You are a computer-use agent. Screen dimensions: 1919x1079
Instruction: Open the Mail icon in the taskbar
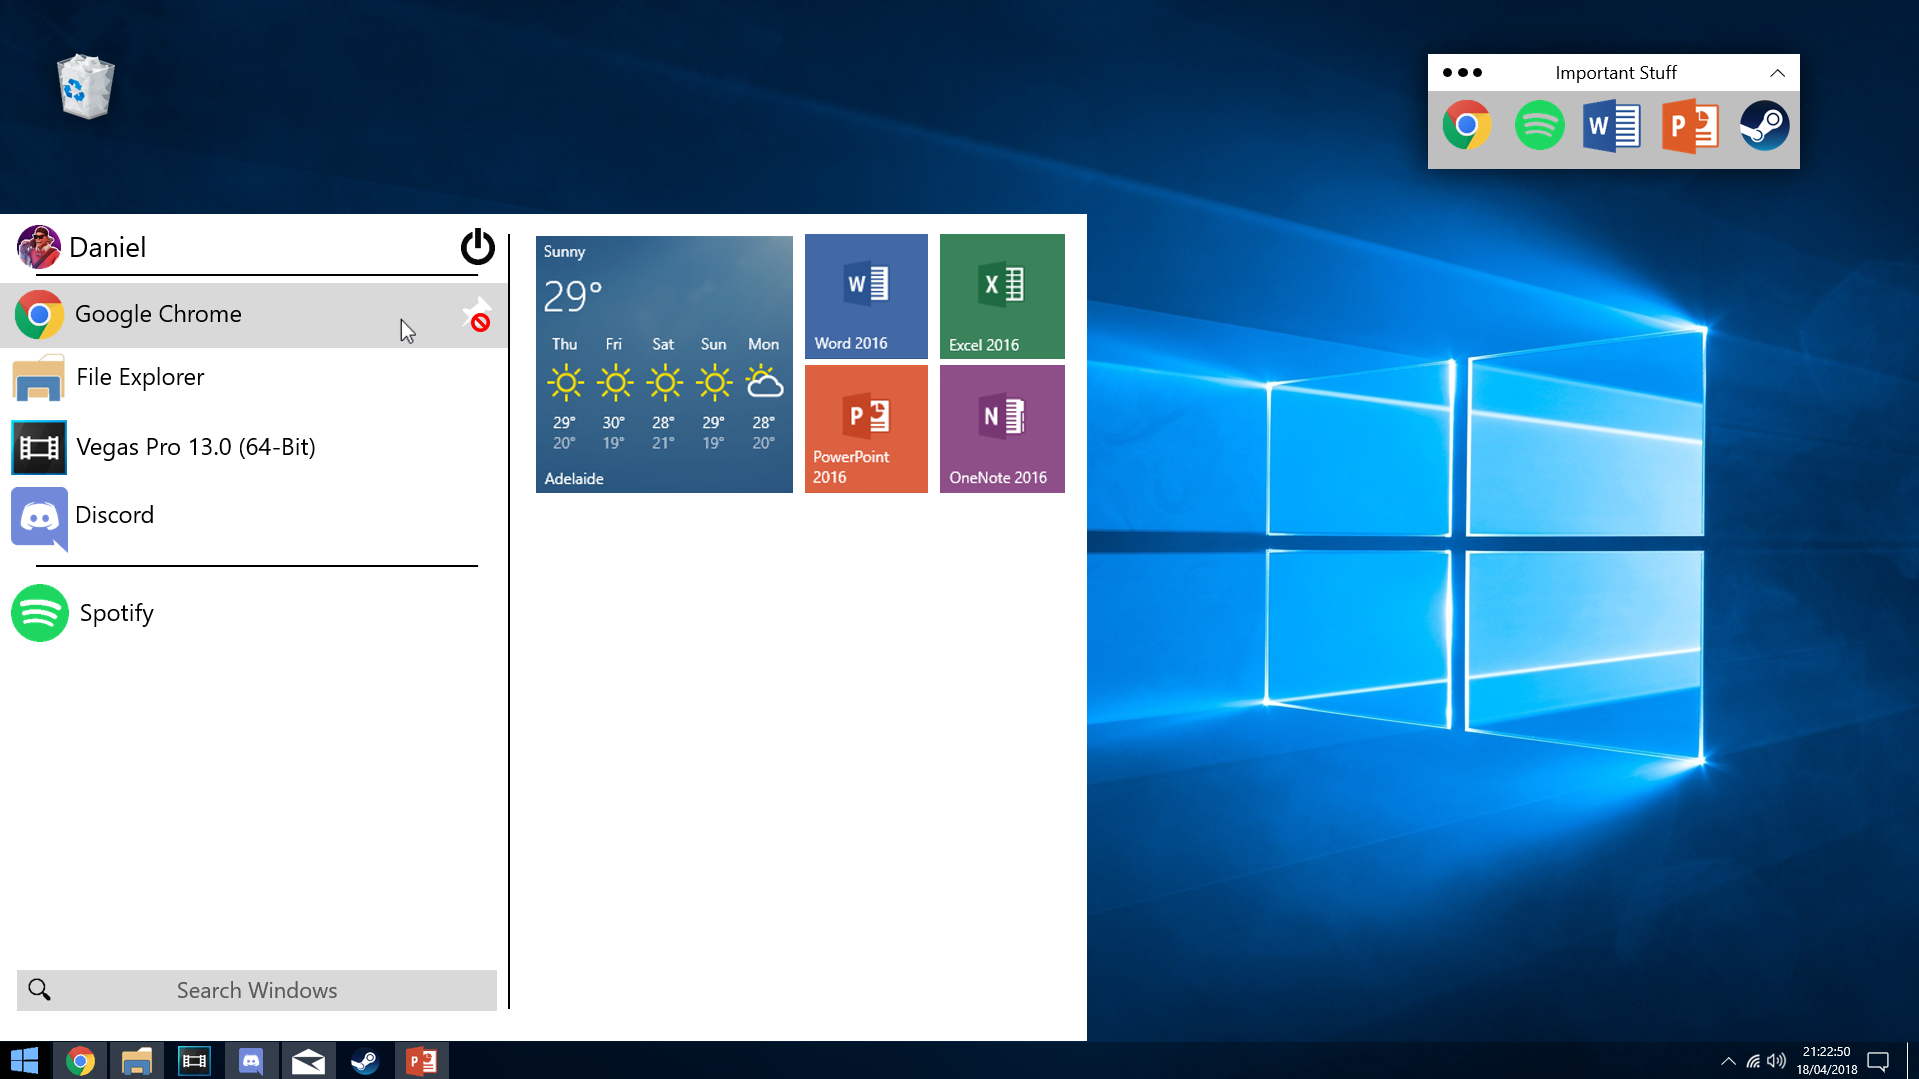point(308,1061)
